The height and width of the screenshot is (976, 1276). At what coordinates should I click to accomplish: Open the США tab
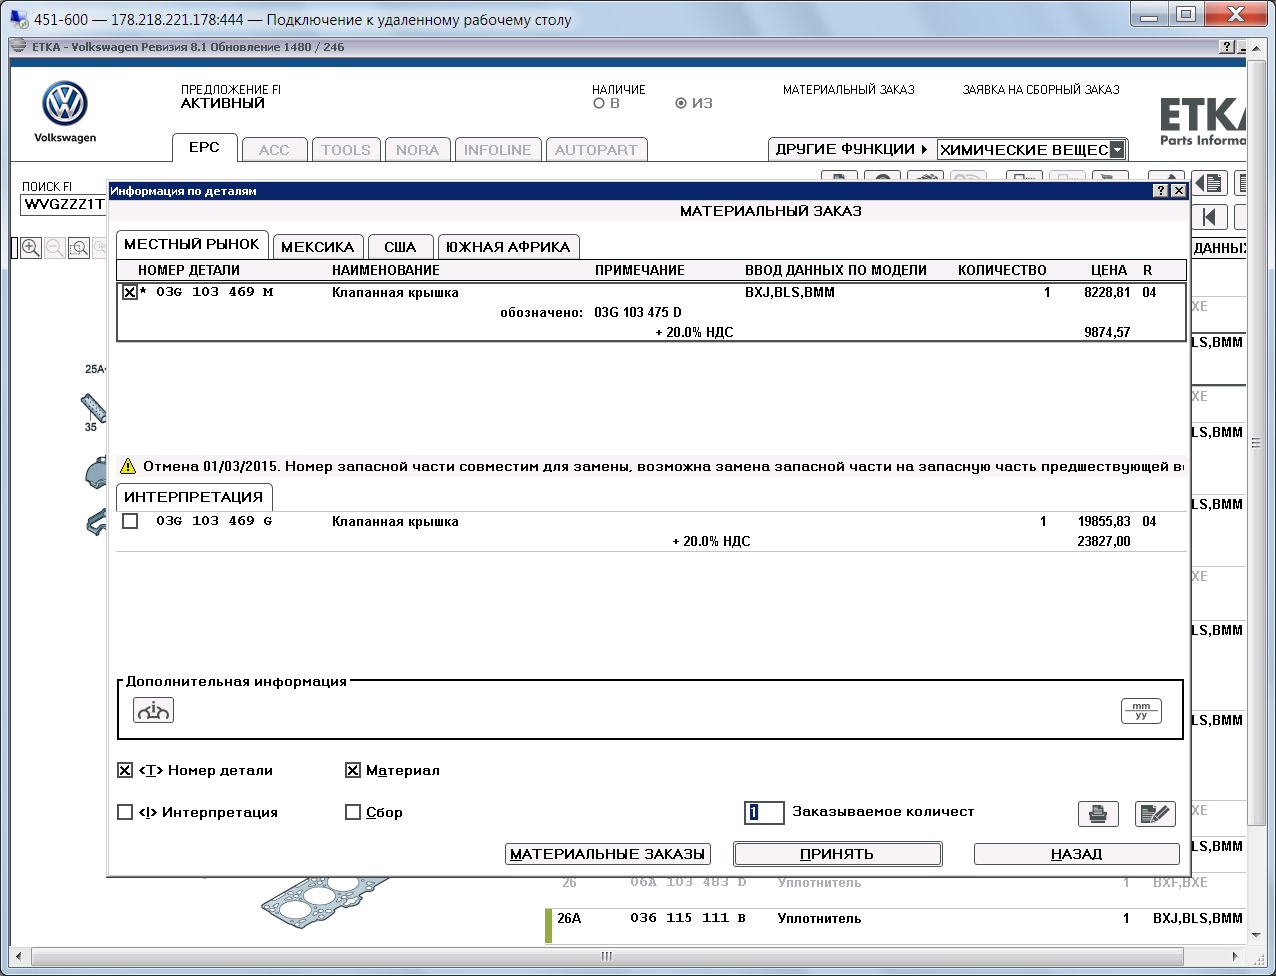tap(400, 247)
